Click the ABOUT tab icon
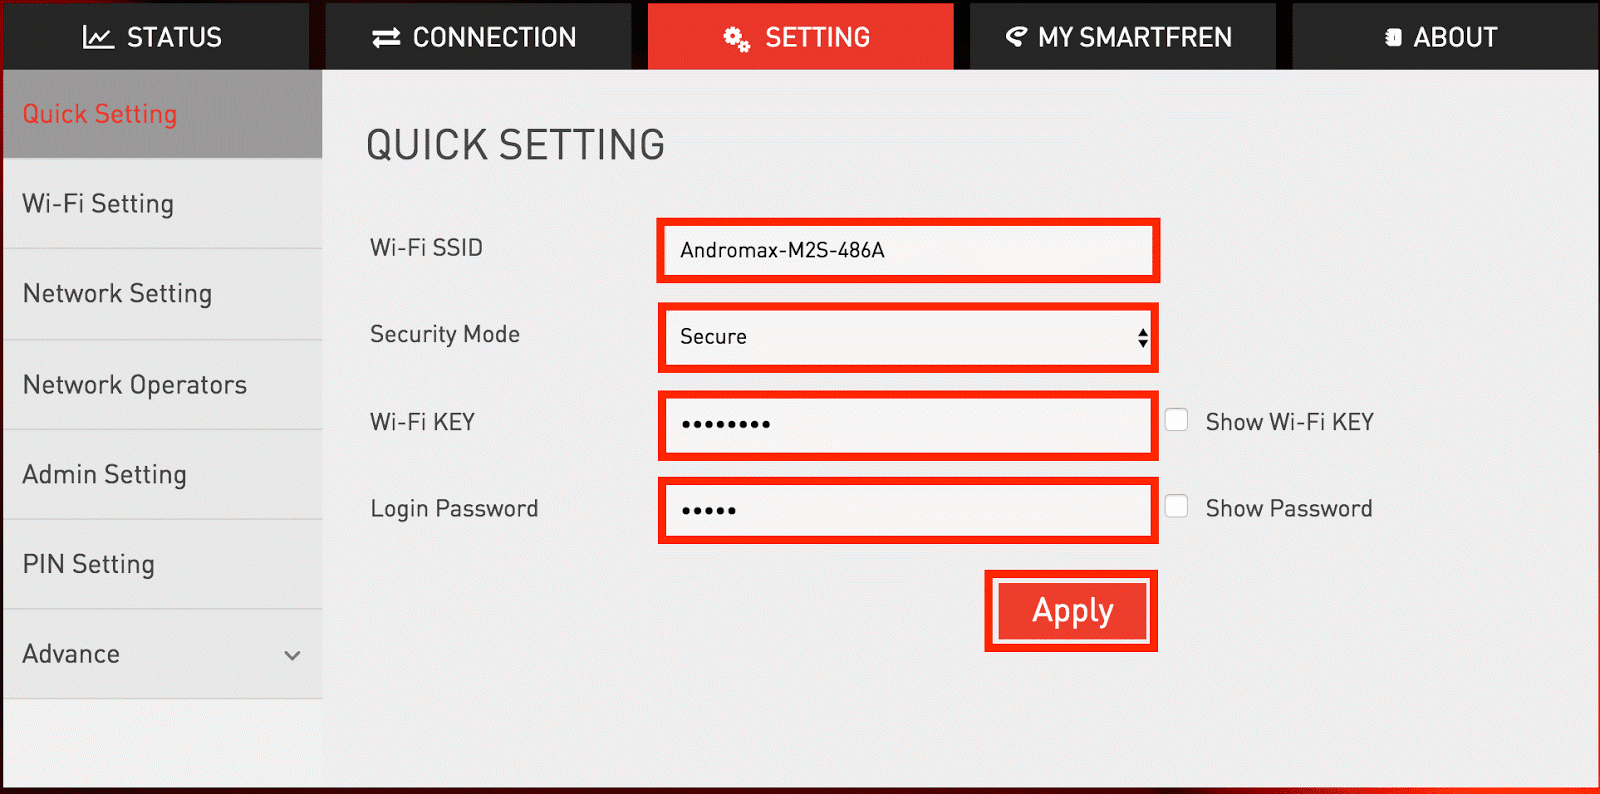The width and height of the screenshot is (1600, 794). (x=1393, y=38)
